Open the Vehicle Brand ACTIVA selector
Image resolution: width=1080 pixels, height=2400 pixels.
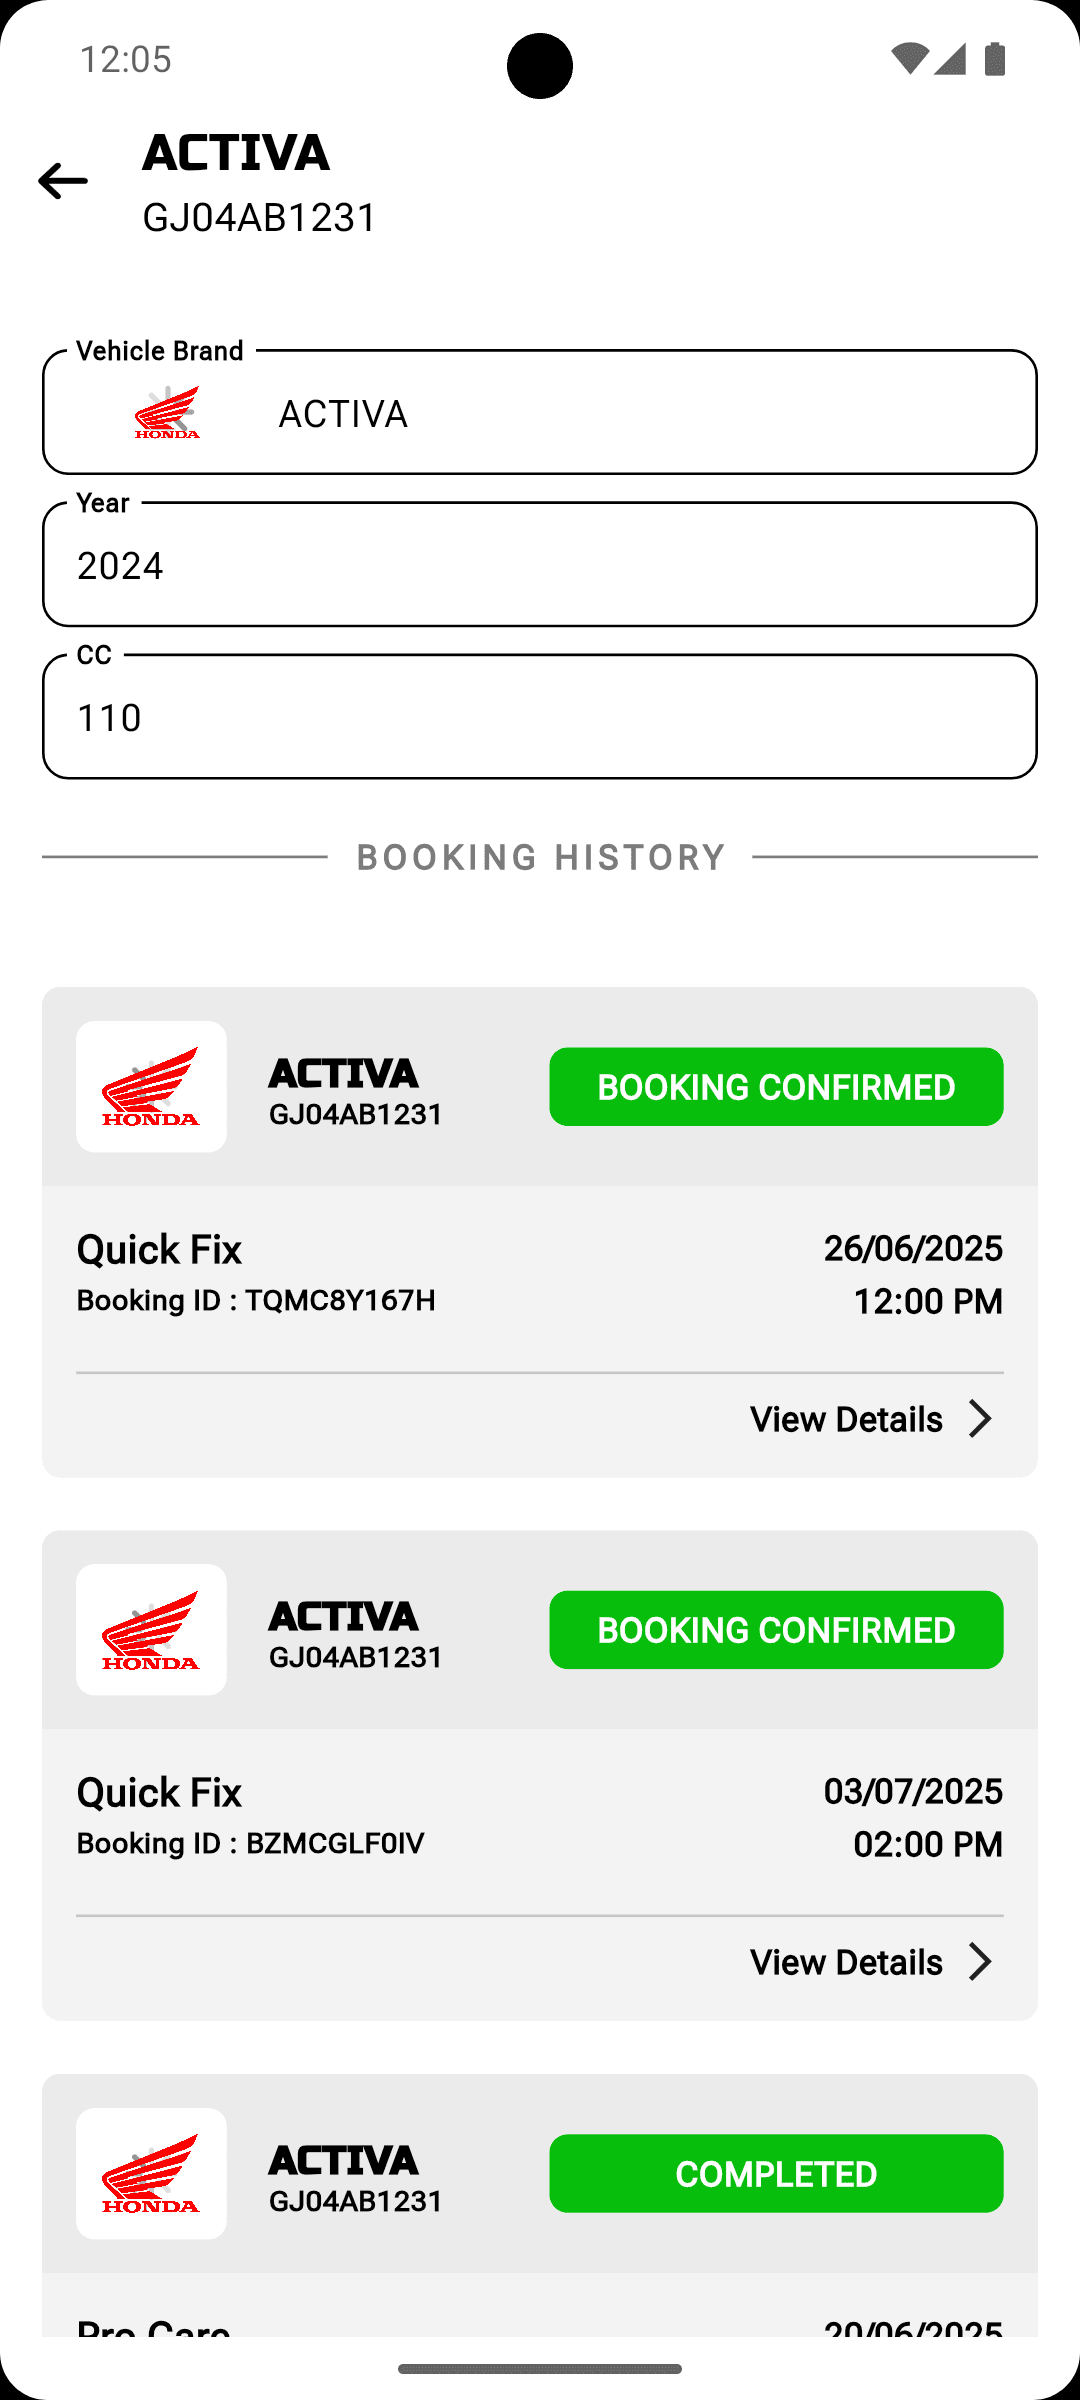(x=540, y=412)
